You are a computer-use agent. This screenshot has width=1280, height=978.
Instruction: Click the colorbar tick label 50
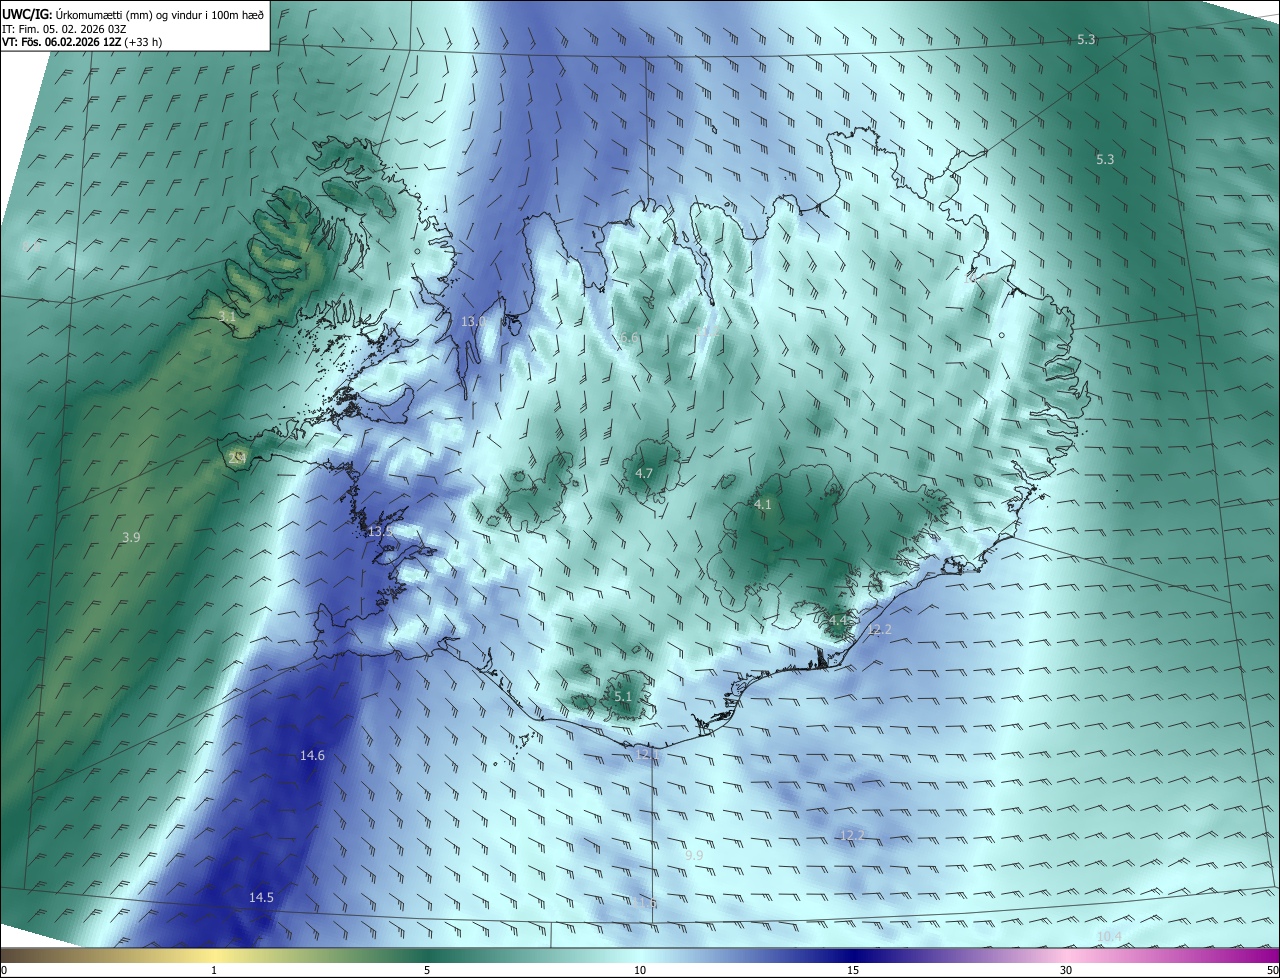click(x=1272, y=970)
